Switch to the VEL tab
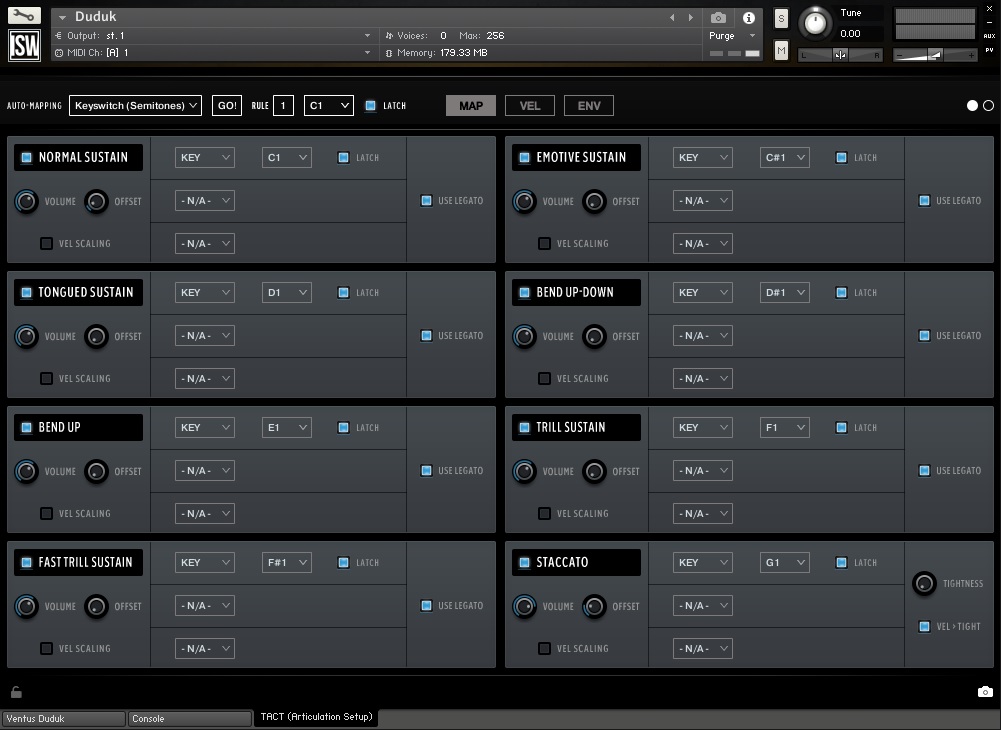The image size is (1001, 730). [x=529, y=105]
